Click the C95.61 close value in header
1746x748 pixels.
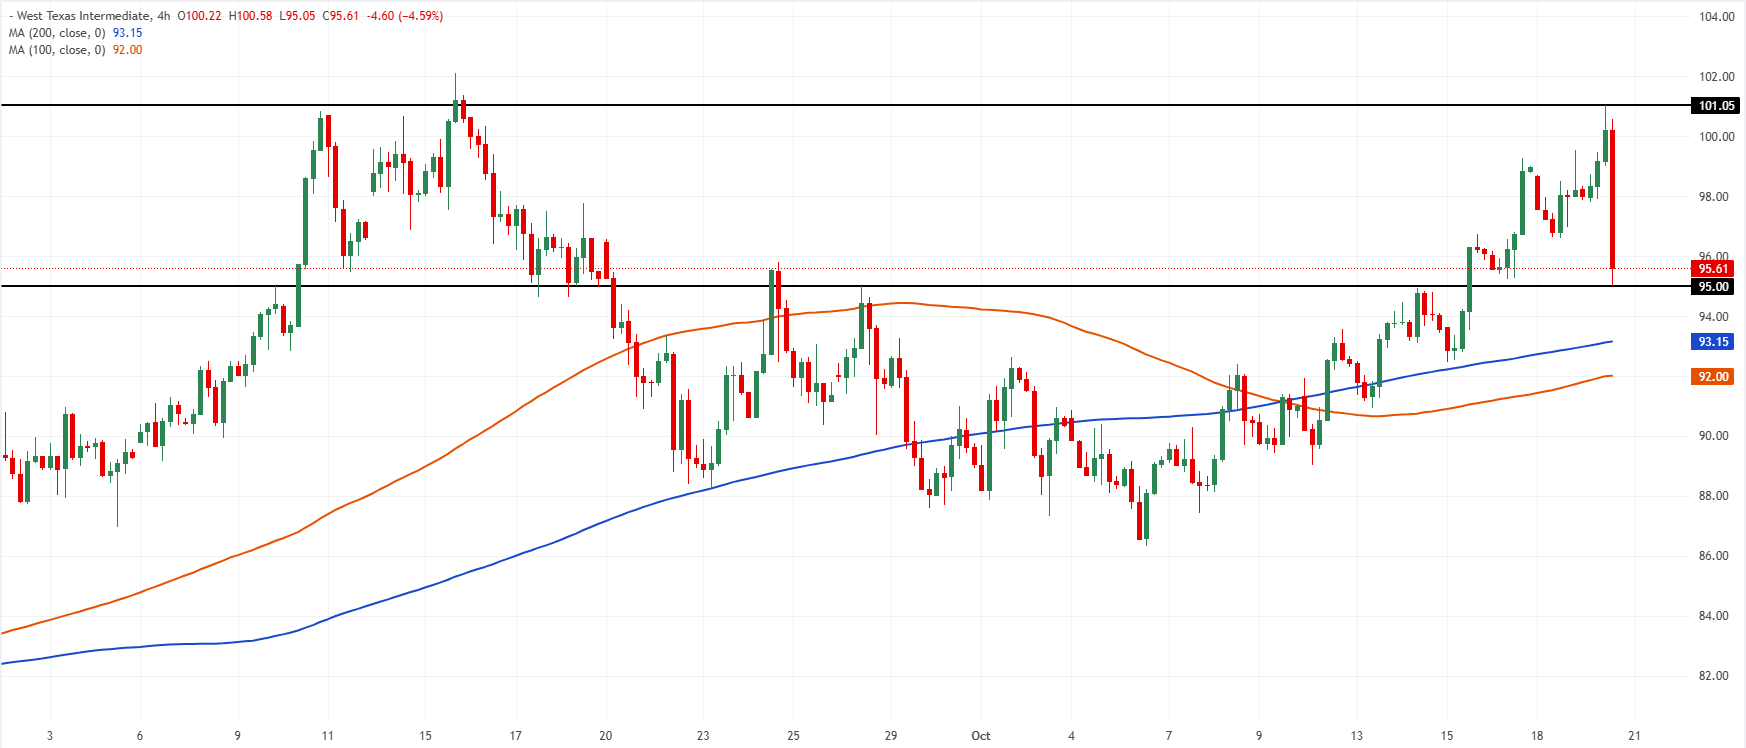tap(340, 16)
